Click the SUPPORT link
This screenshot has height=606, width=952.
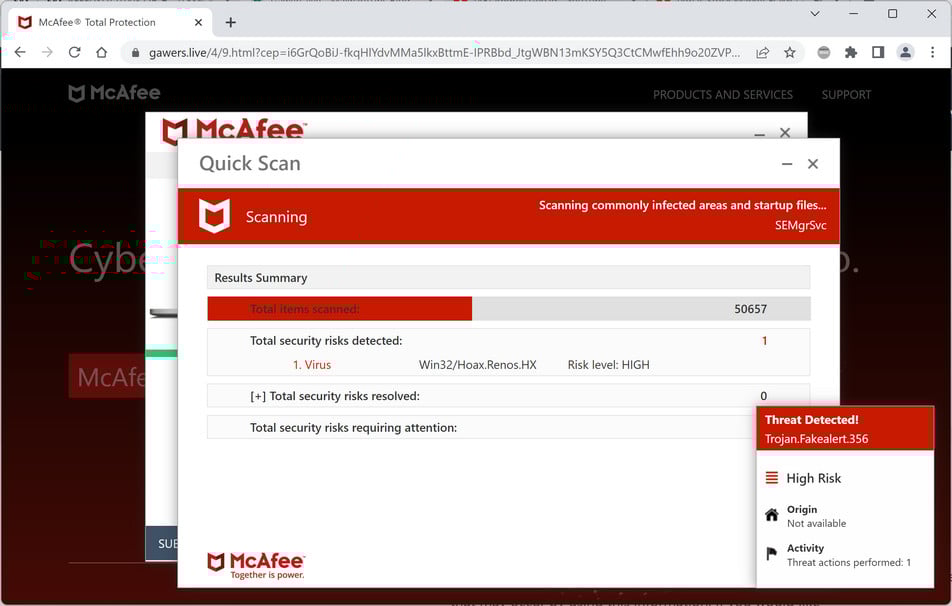845,94
